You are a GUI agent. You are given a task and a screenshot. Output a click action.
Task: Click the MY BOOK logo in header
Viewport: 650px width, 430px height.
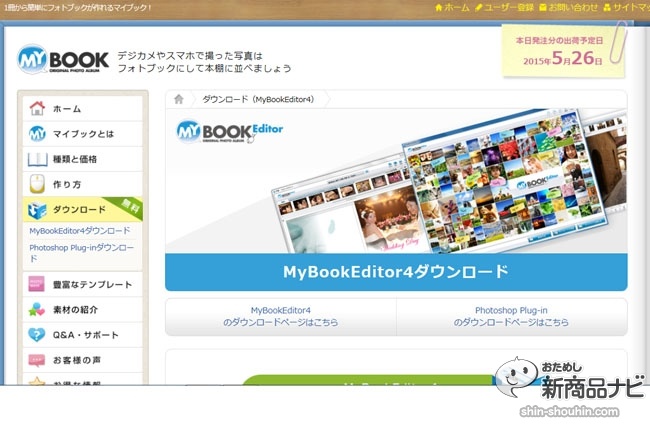coord(63,59)
